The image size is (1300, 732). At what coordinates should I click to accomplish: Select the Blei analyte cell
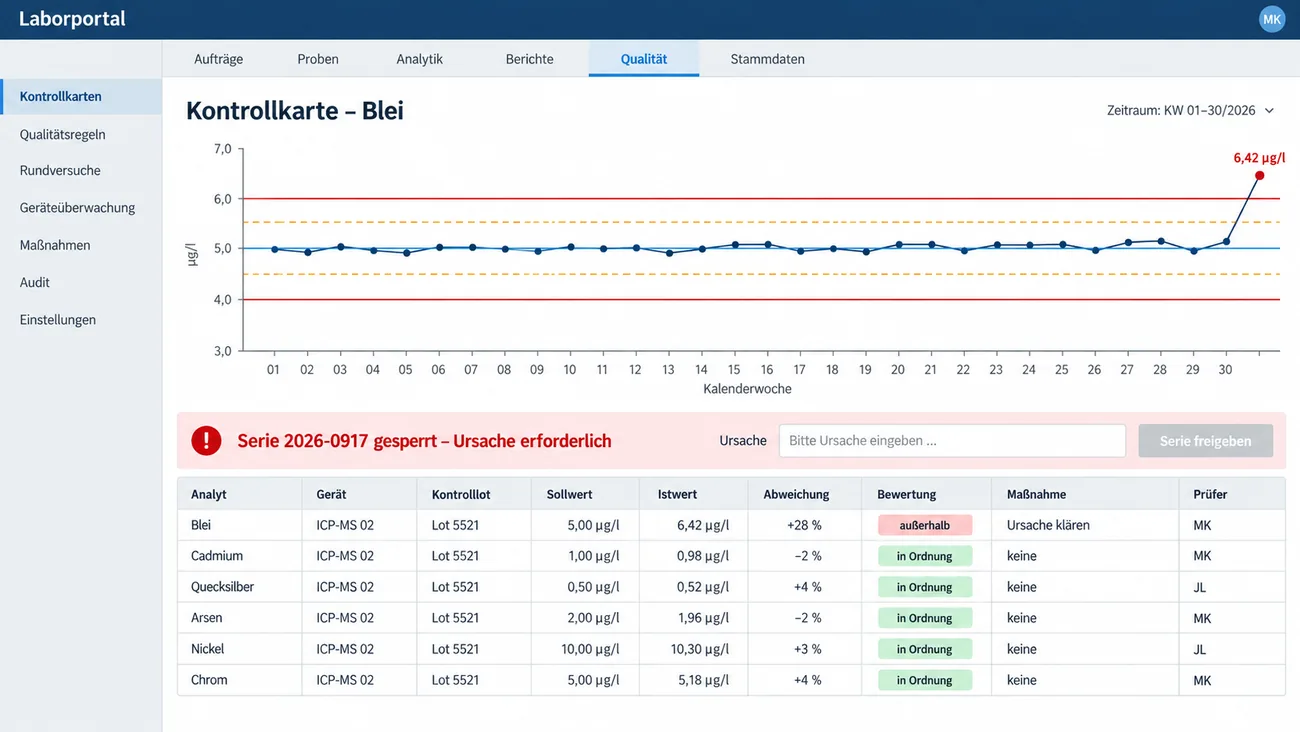pos(240,525)
